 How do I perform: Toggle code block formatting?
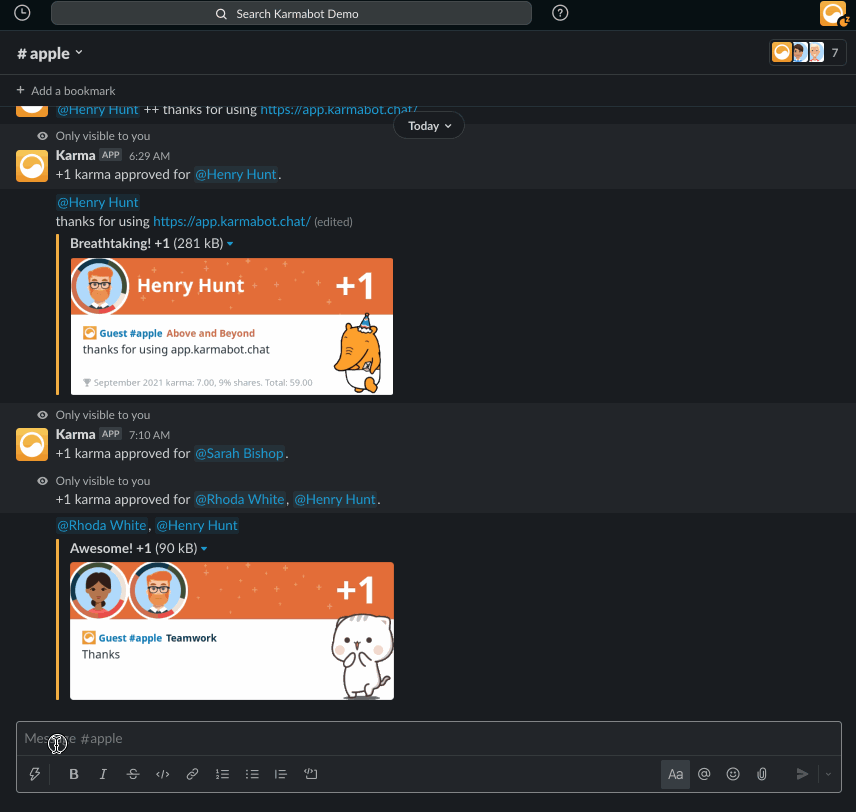click(311, 774)
